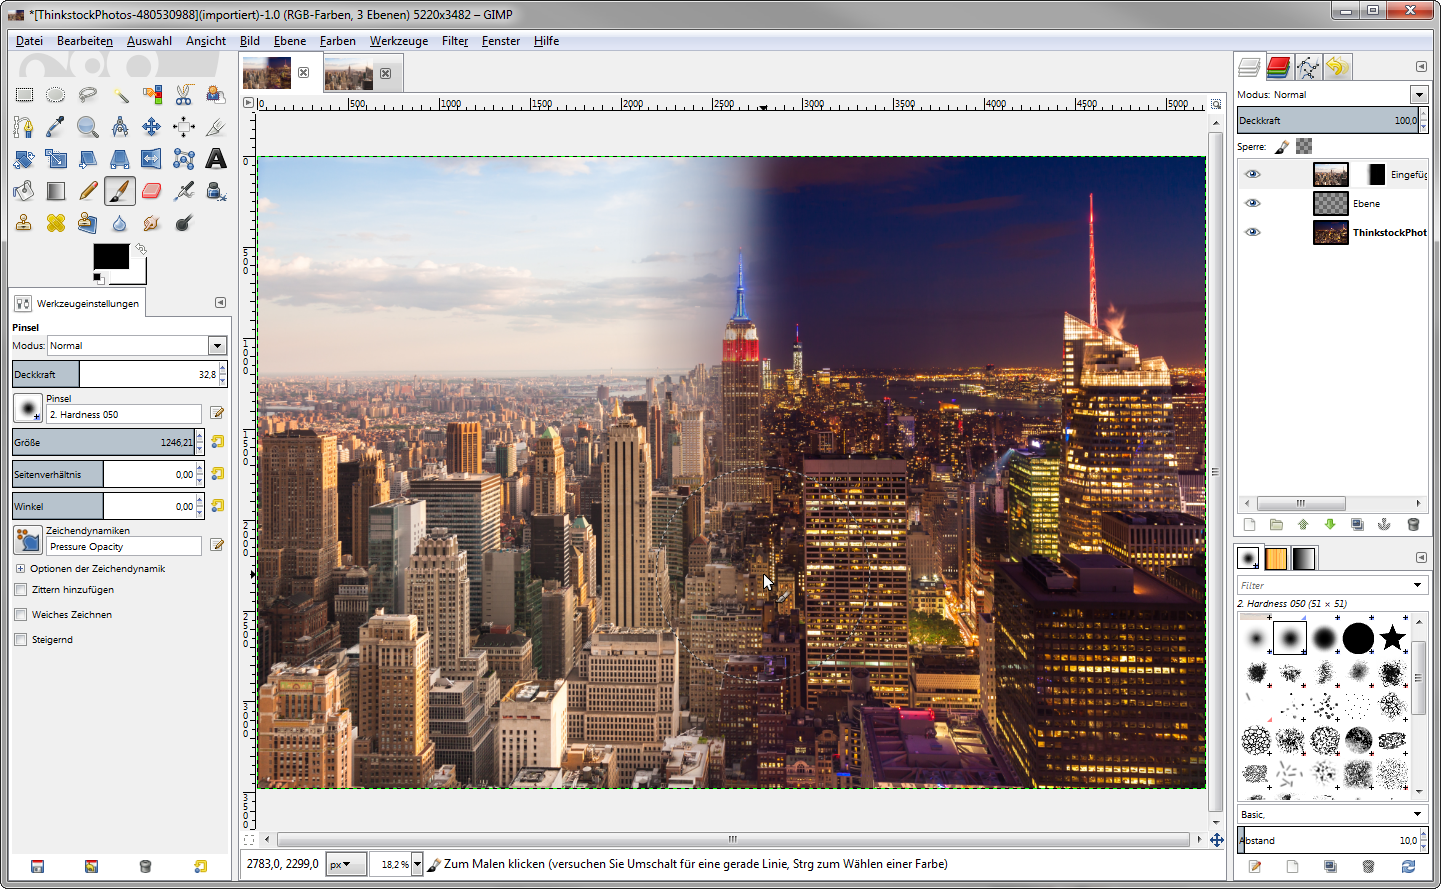Select the Scissors selection tool

pos(184,95)
